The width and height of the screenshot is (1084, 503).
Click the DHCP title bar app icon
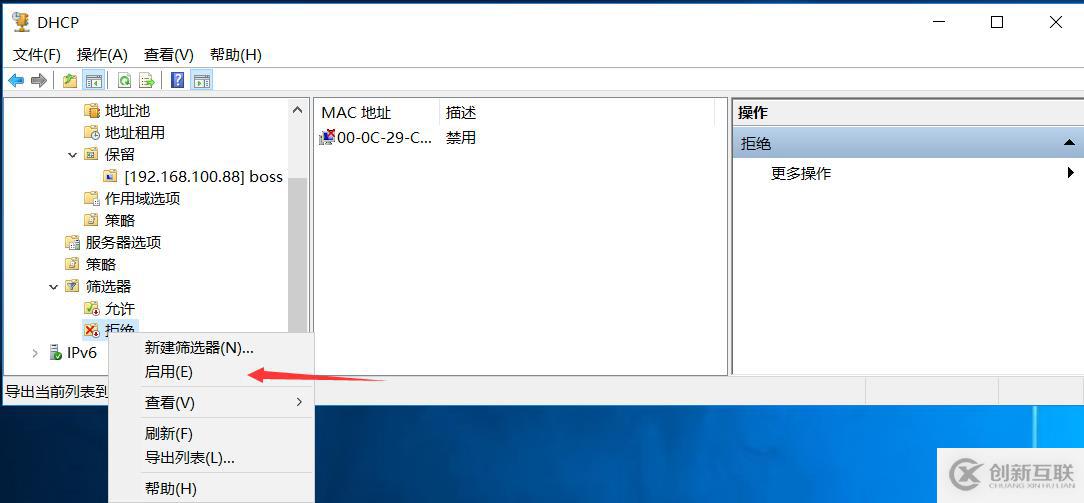[x=21, y=22]
